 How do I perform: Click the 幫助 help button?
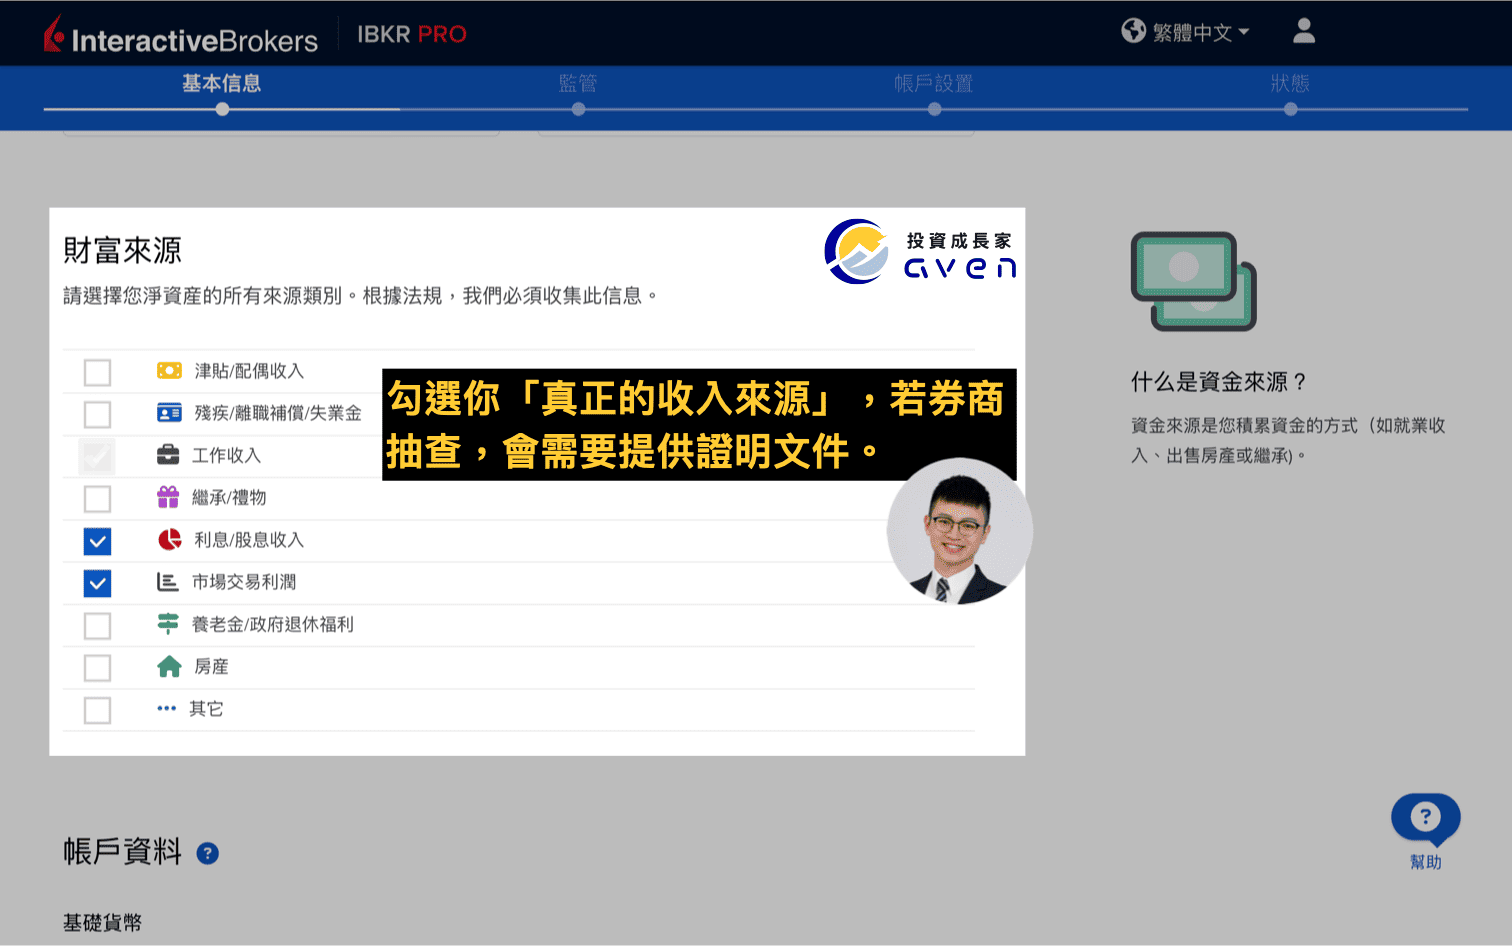(1425, 817)
